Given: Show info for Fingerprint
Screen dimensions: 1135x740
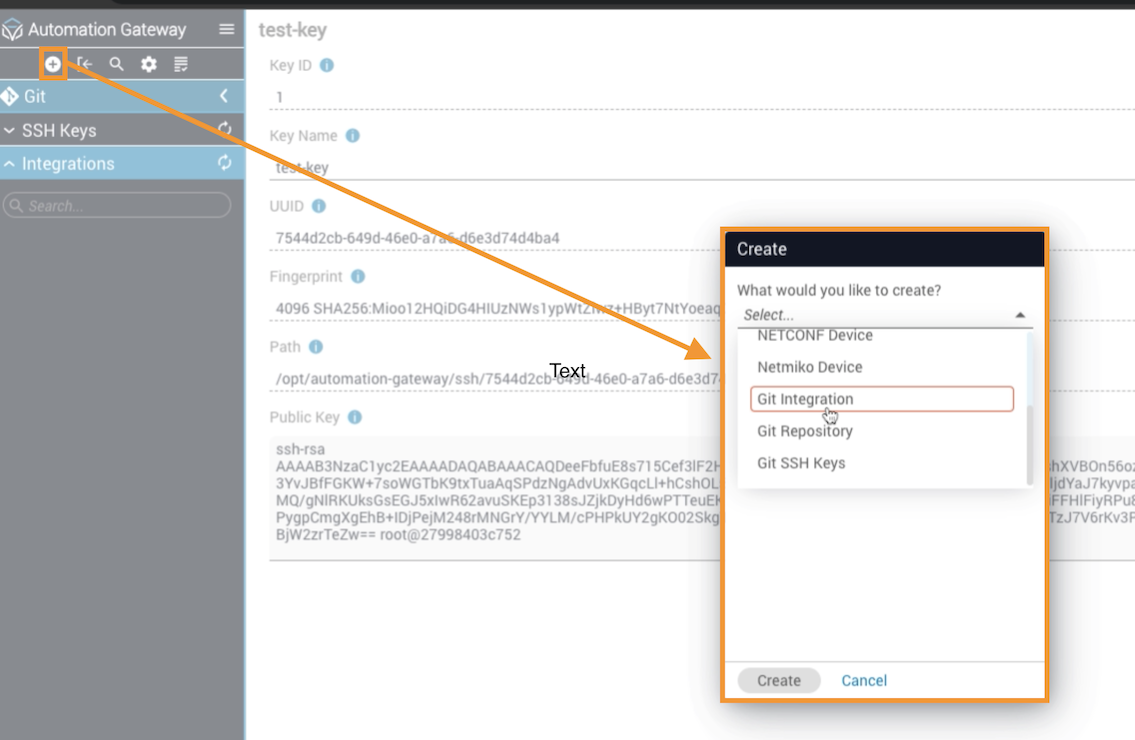Looking at the screenshot, I should pos(358,277).
